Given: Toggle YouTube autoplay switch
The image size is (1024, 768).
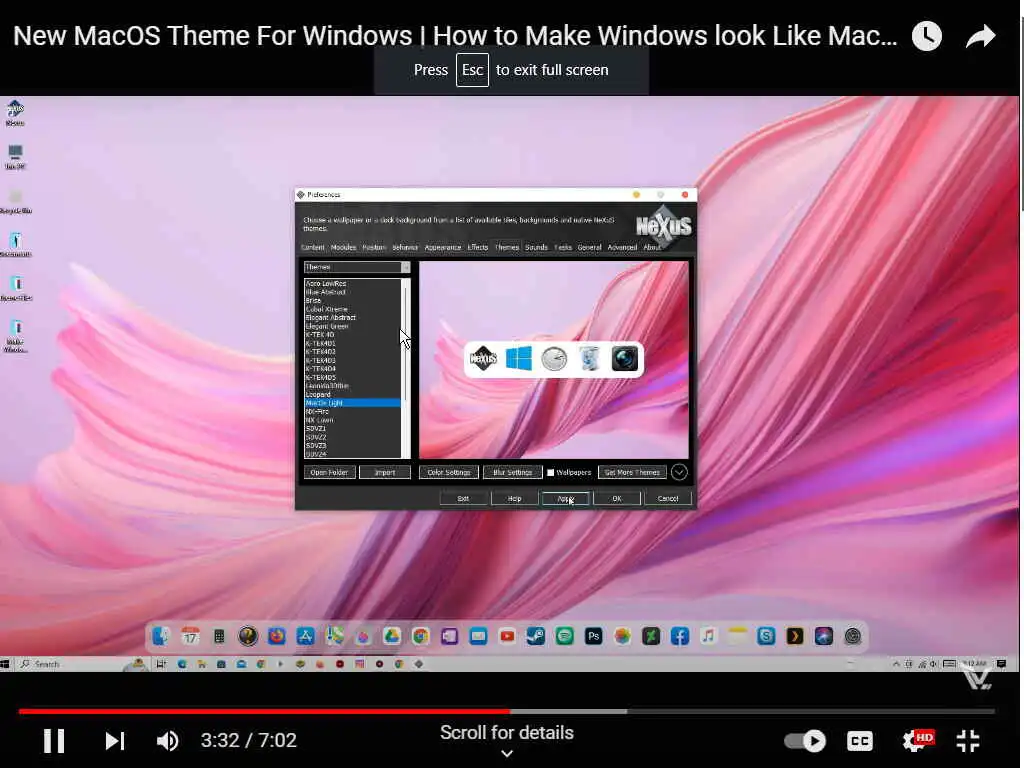Looking at the screenshot, I should pyautogui.click(x=805, y=741).
